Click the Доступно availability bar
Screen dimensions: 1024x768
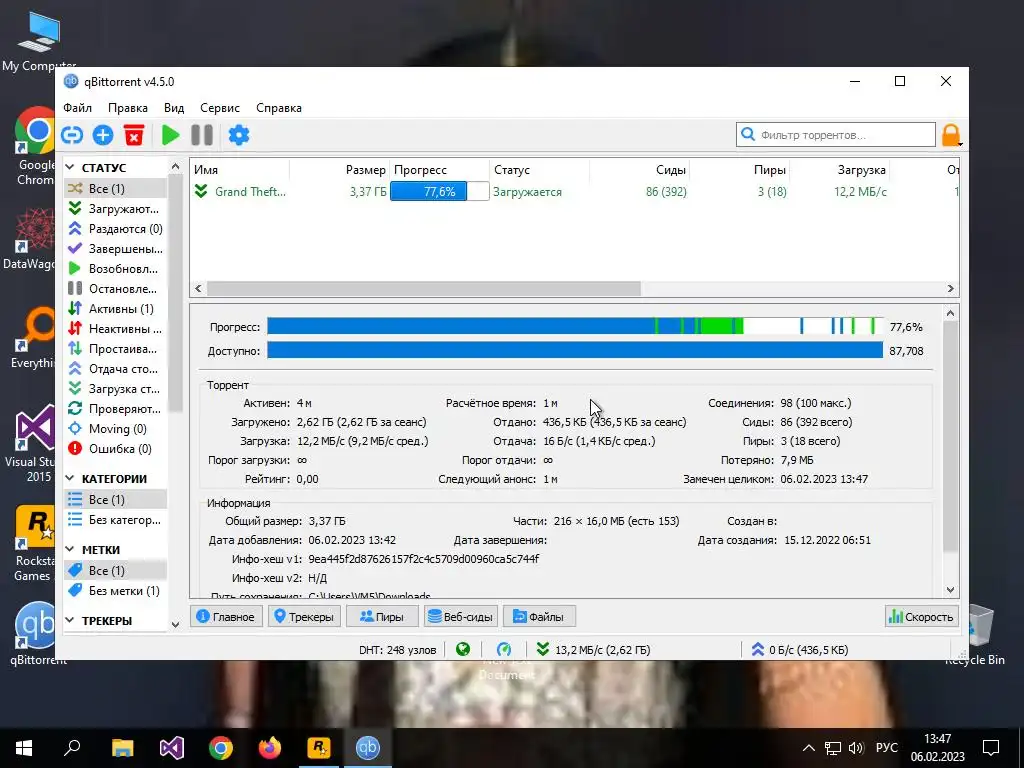(x=575, y=350)
